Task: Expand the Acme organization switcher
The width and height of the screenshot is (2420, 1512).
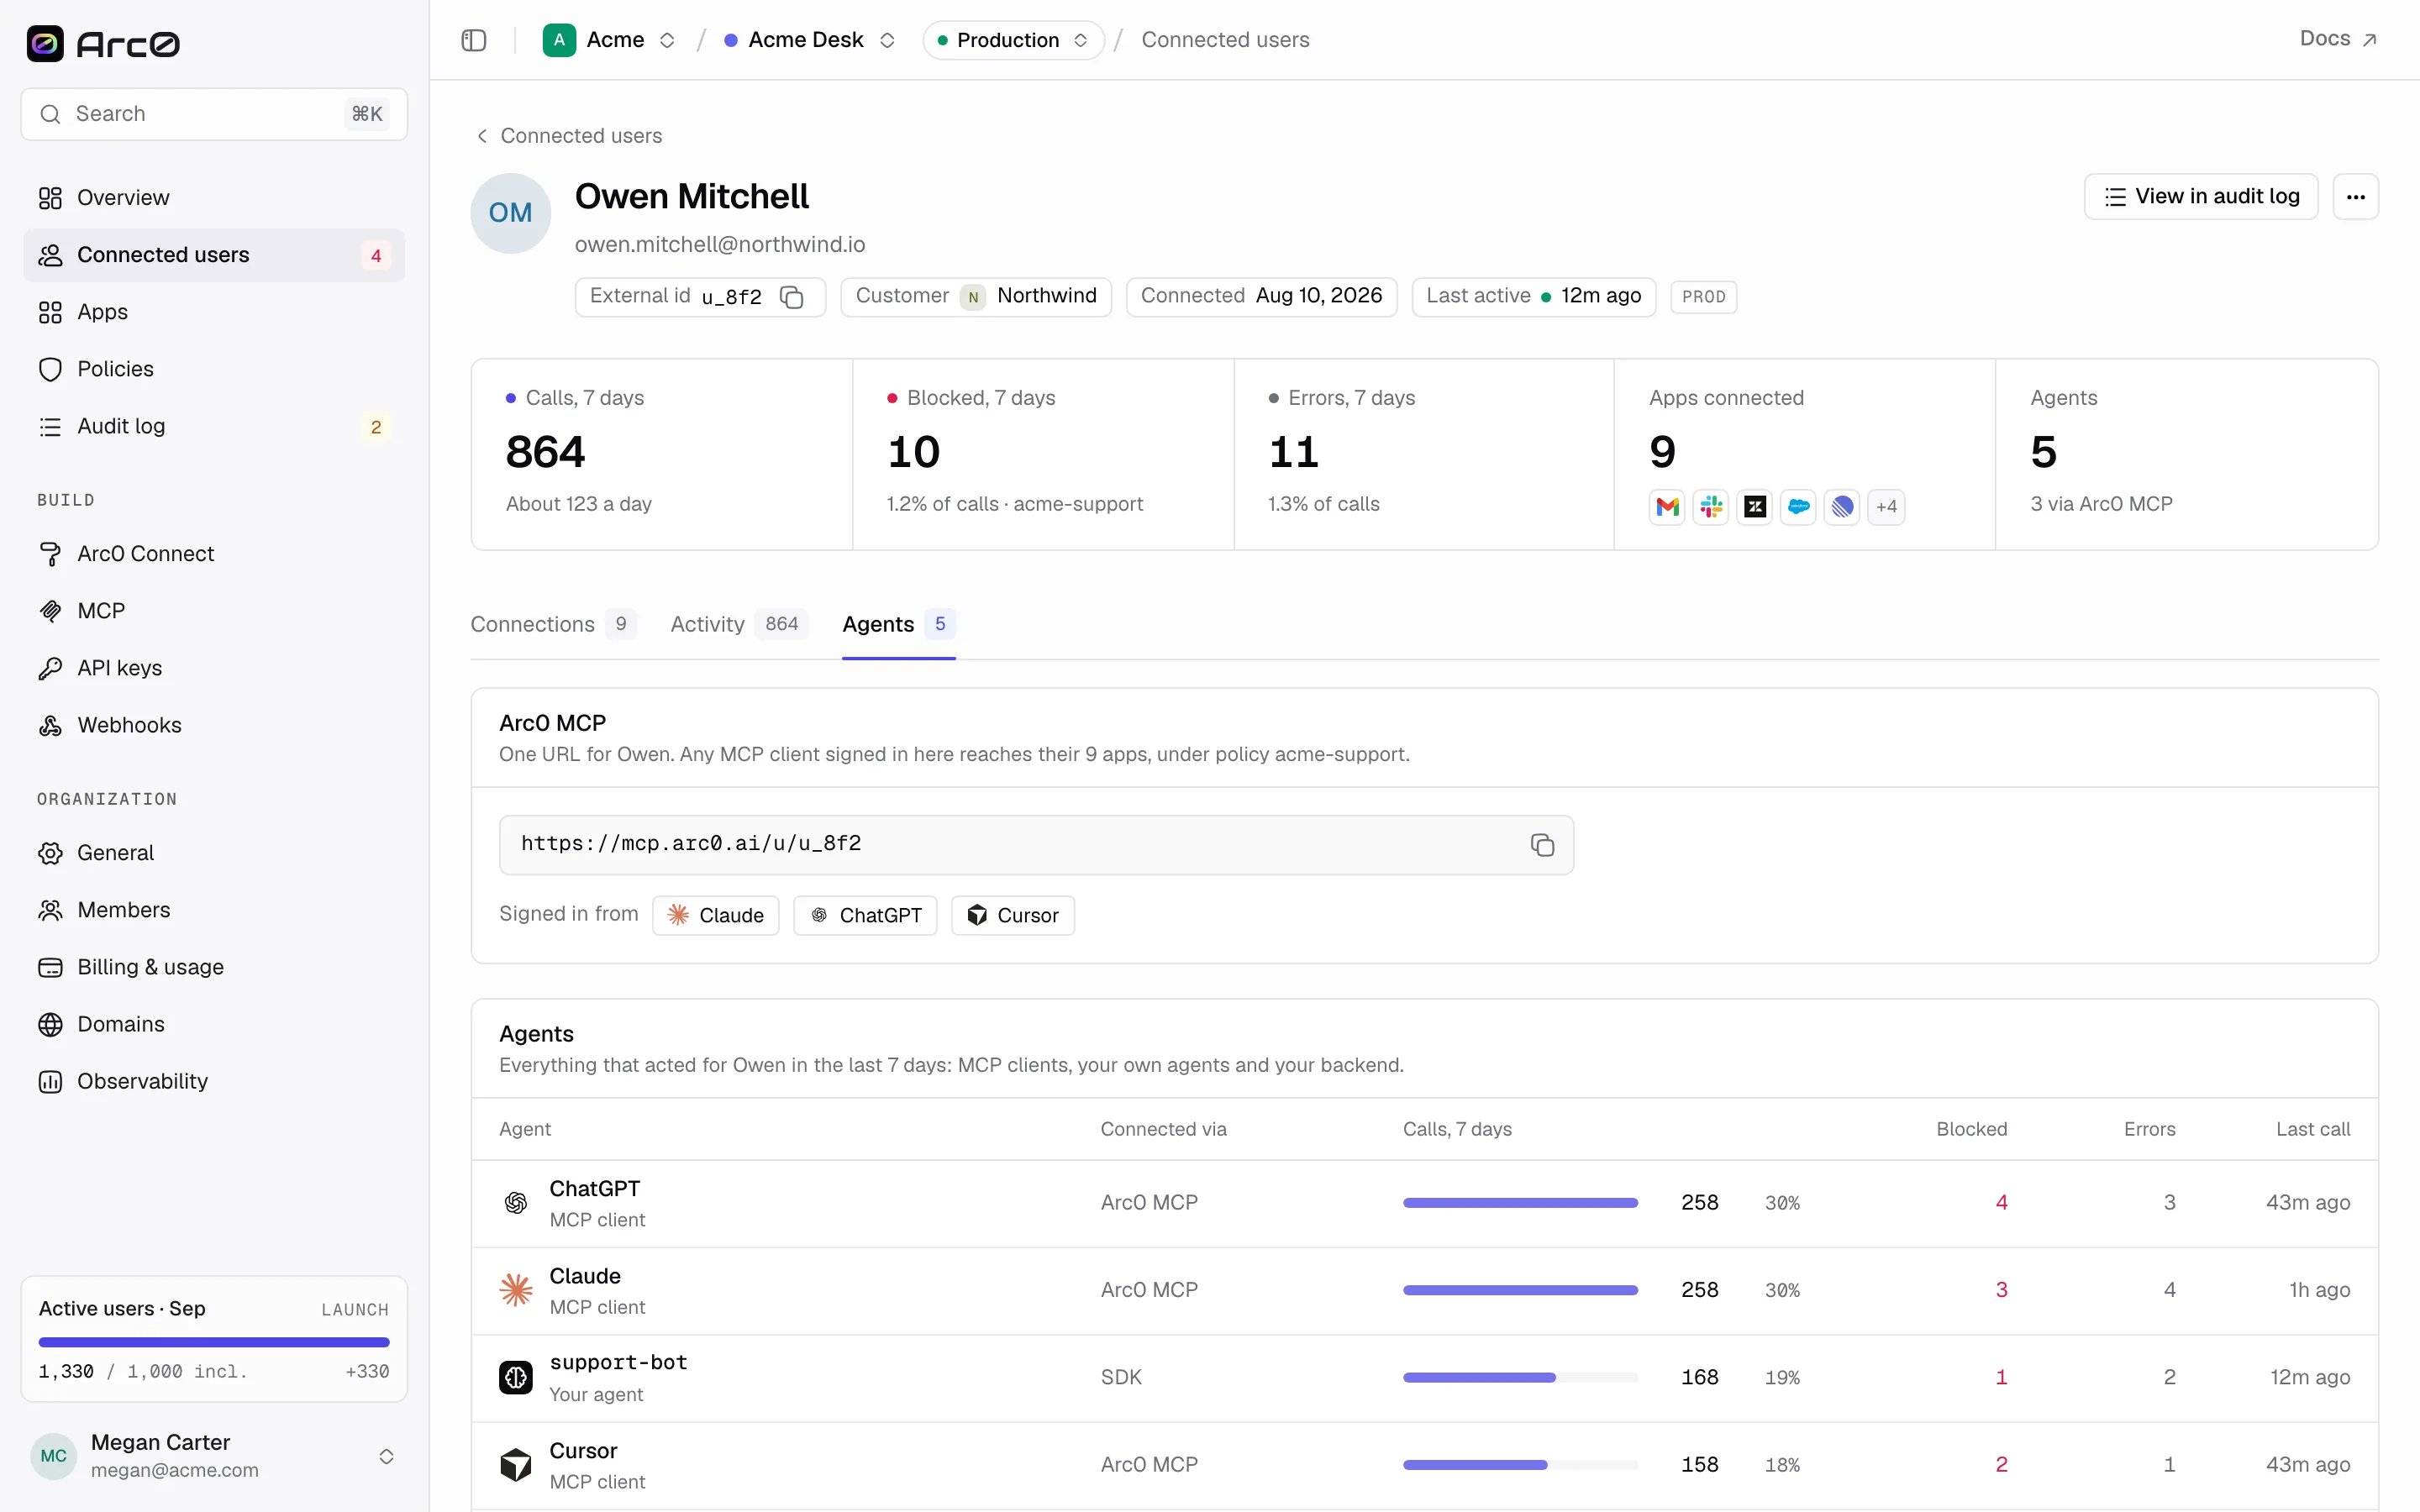Action: click(667, 40)
